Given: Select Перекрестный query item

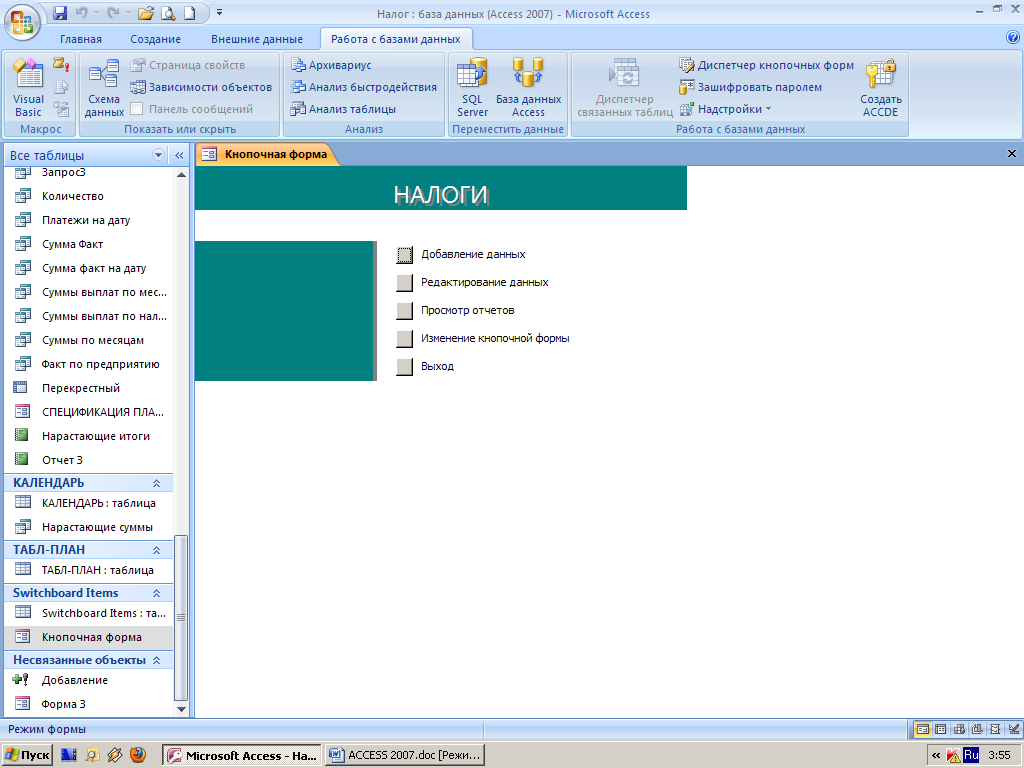Looking at the screenshot, I should point(89,388).
